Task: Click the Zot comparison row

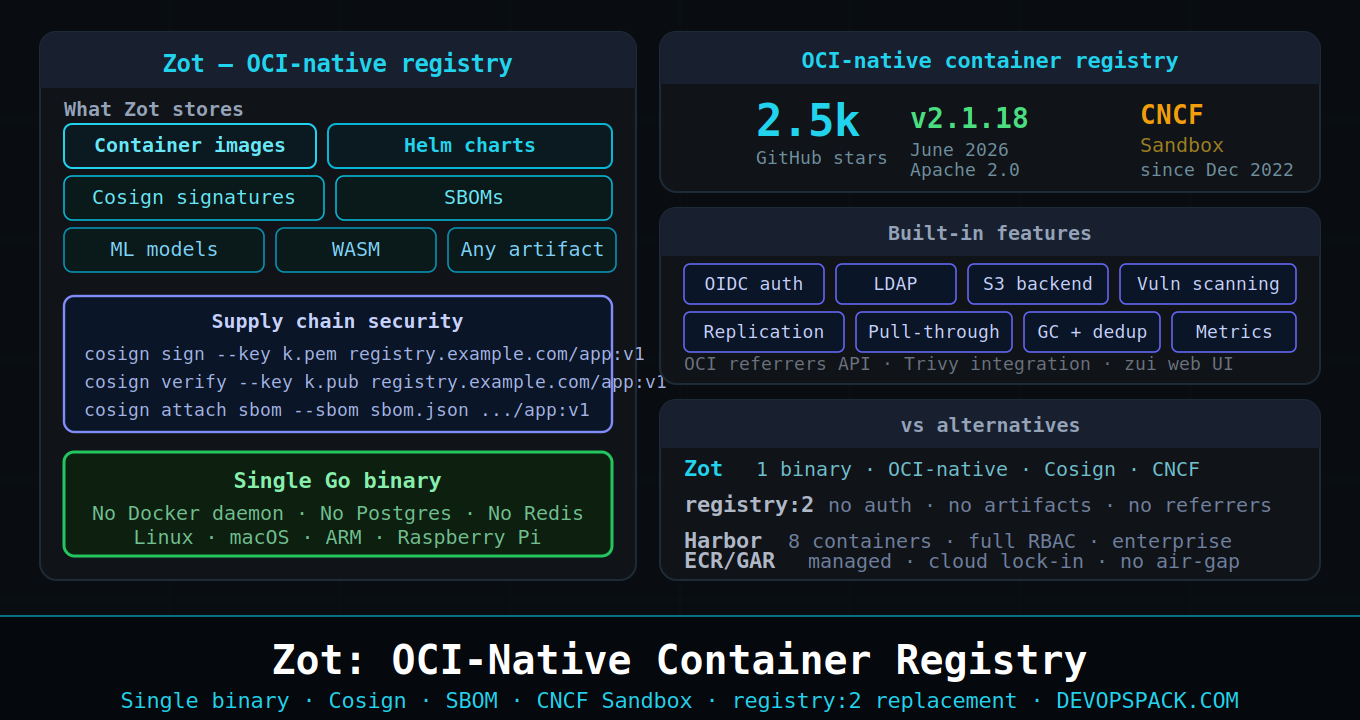Action: coord(942,469)
